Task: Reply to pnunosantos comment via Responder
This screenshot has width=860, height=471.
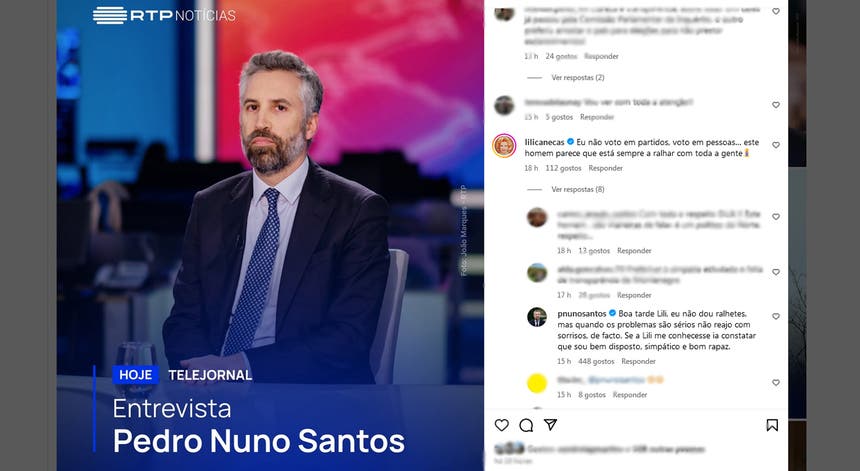Action: point(638,361)
